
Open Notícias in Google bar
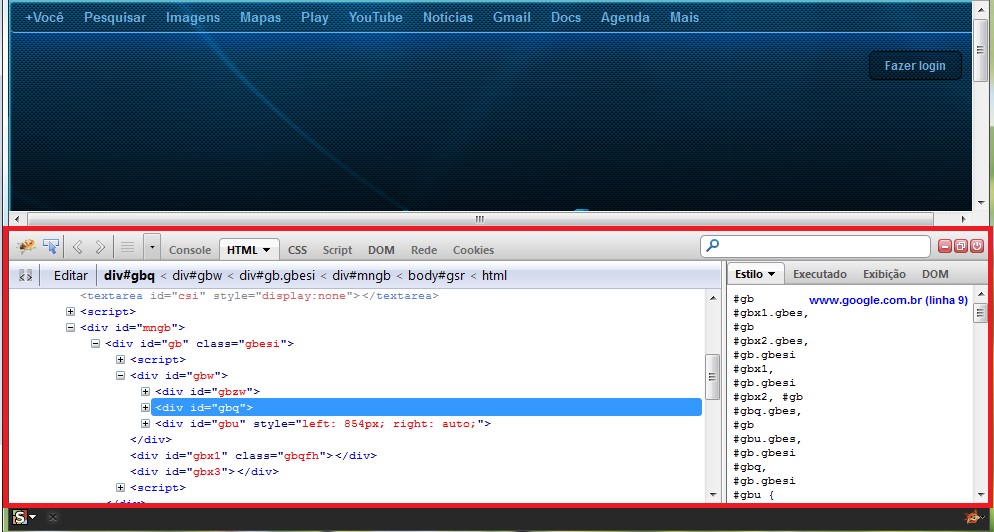[x=448, y=17]
